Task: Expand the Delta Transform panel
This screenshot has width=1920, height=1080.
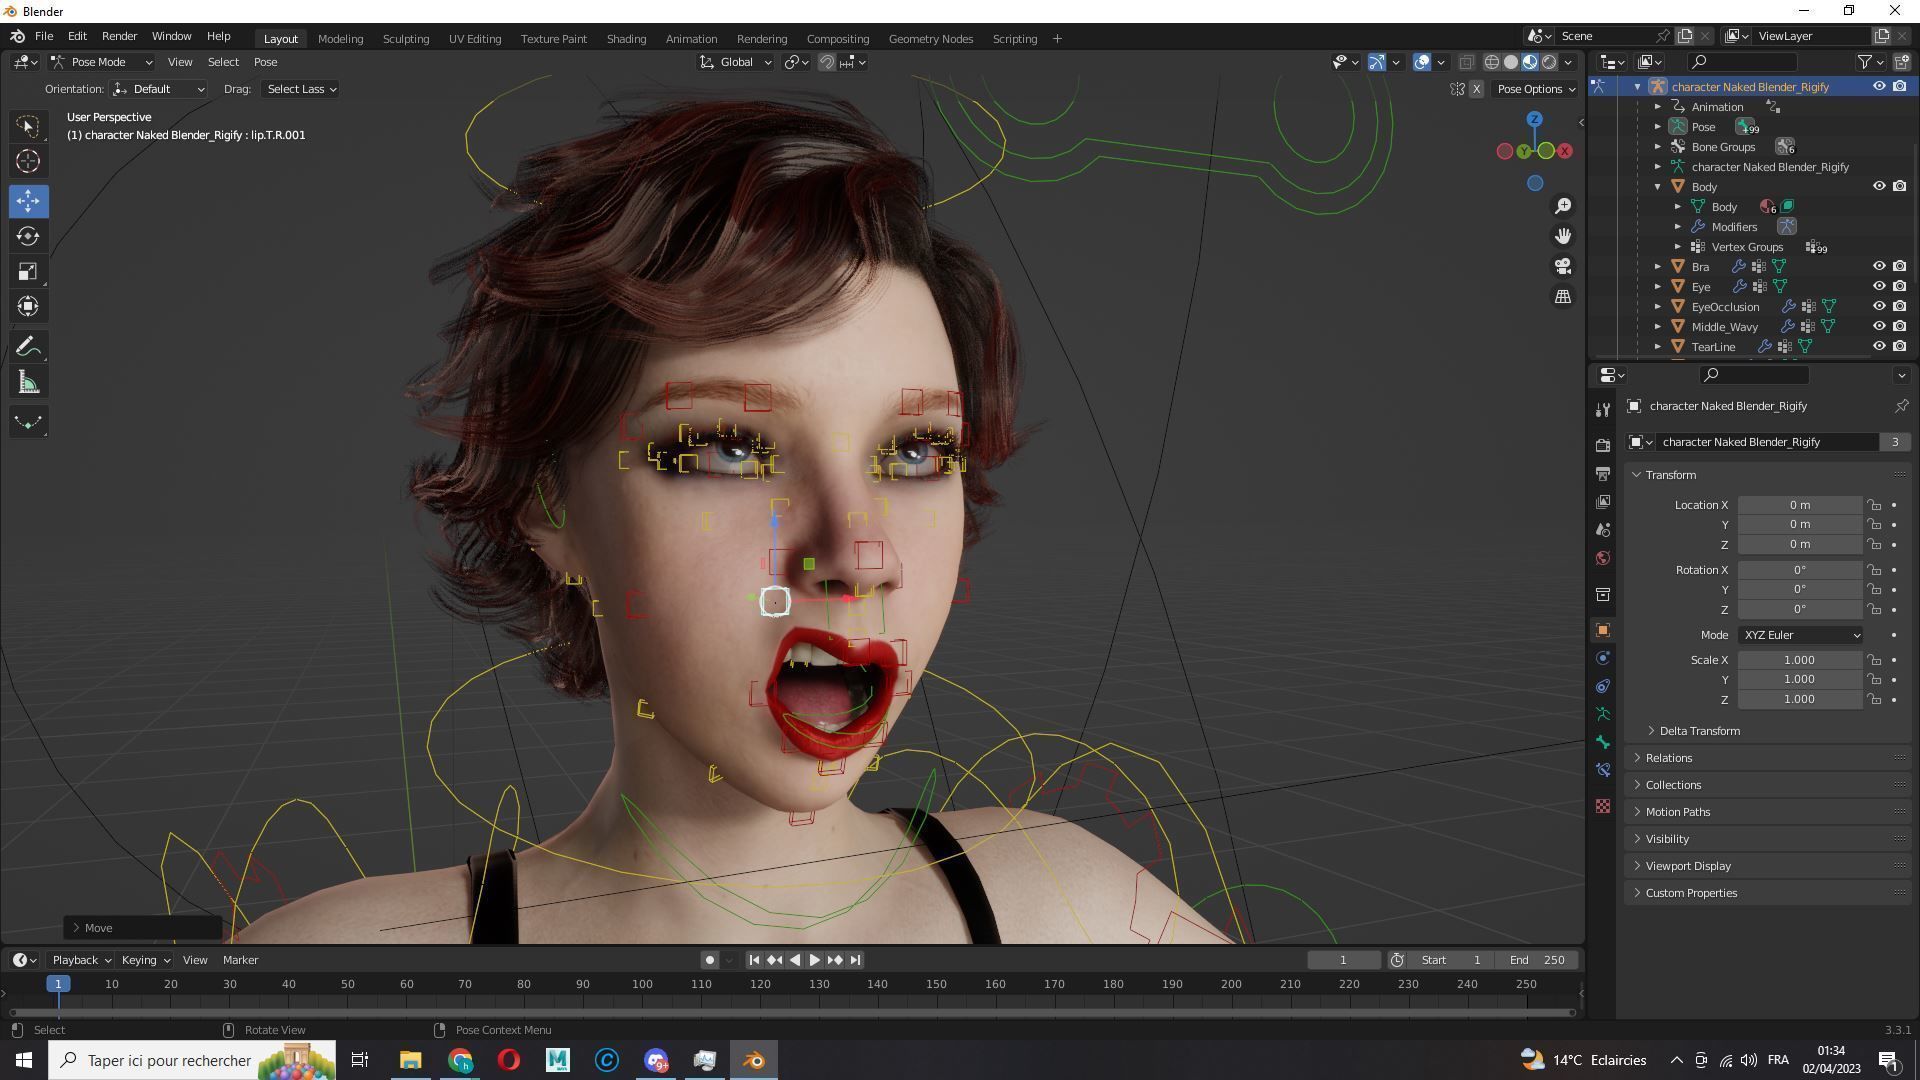Action: [x=1699, y=731]
